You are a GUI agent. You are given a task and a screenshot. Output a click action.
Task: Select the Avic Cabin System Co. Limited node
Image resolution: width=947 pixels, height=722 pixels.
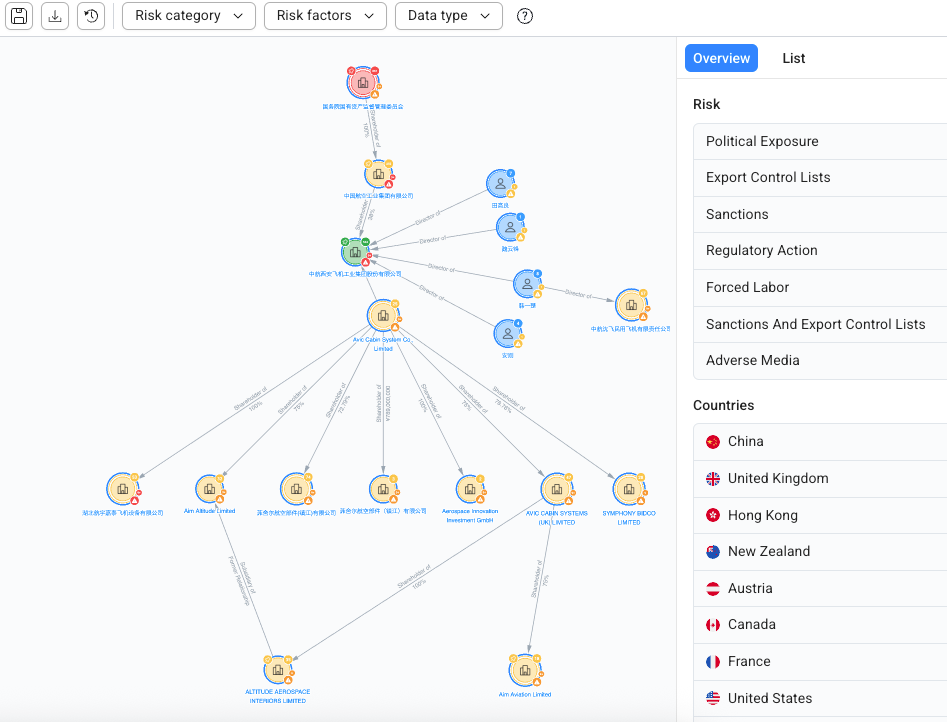pos(383,315)
